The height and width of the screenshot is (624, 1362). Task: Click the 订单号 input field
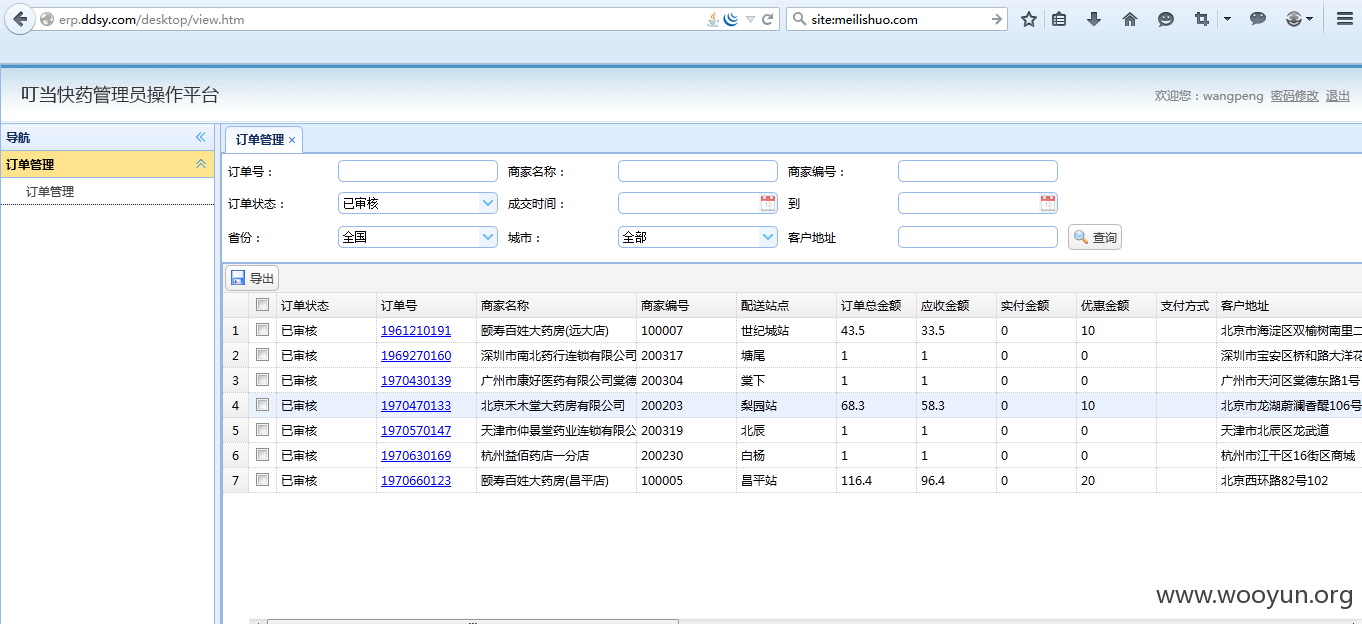417,171
